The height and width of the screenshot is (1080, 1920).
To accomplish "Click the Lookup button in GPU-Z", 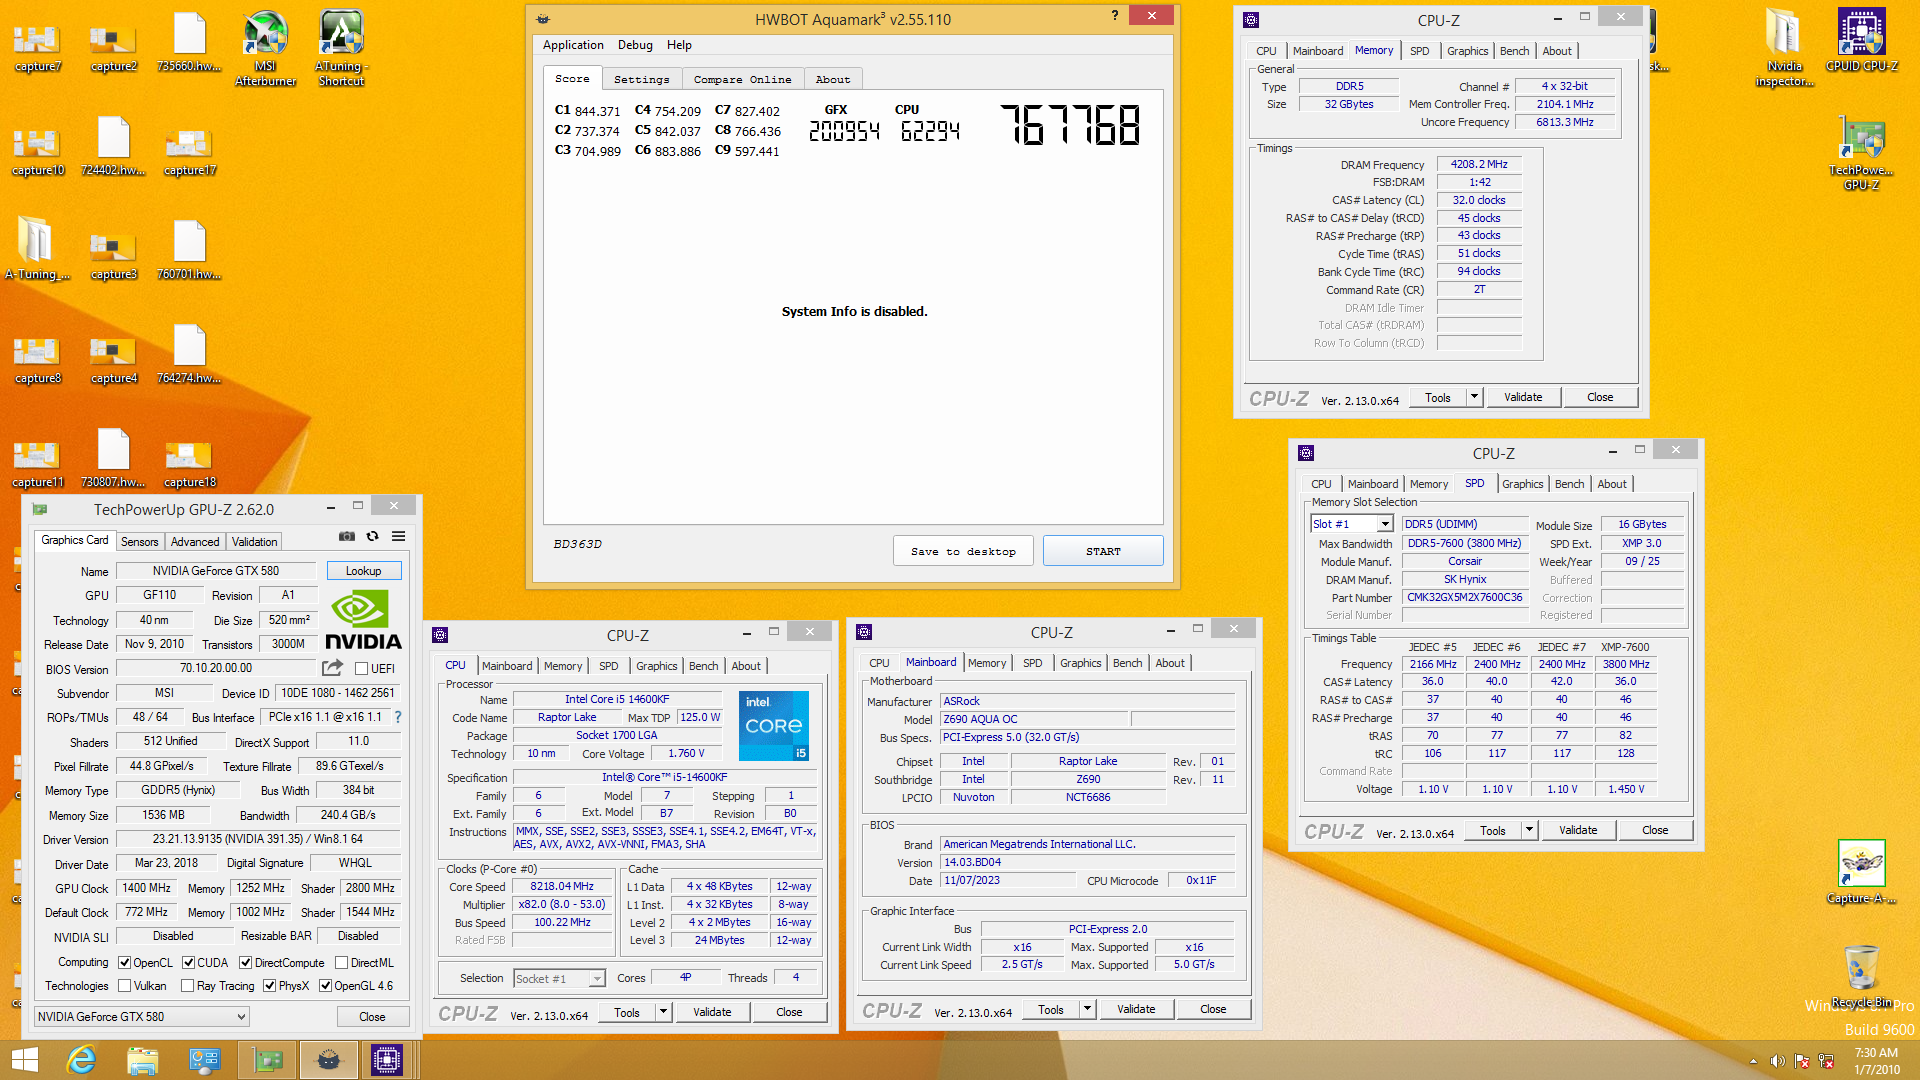I will coord(364,571).
